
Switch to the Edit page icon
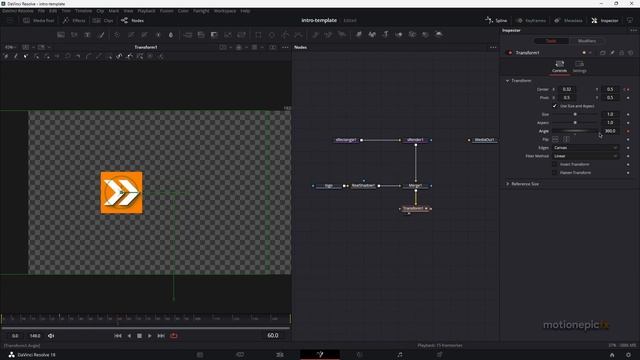click(280, 355)
